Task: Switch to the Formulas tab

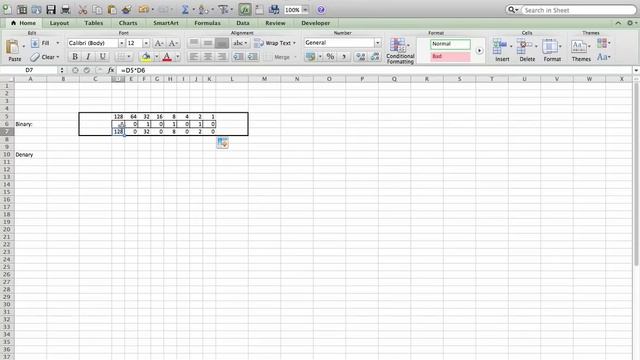Action: (x=207, y=23)
